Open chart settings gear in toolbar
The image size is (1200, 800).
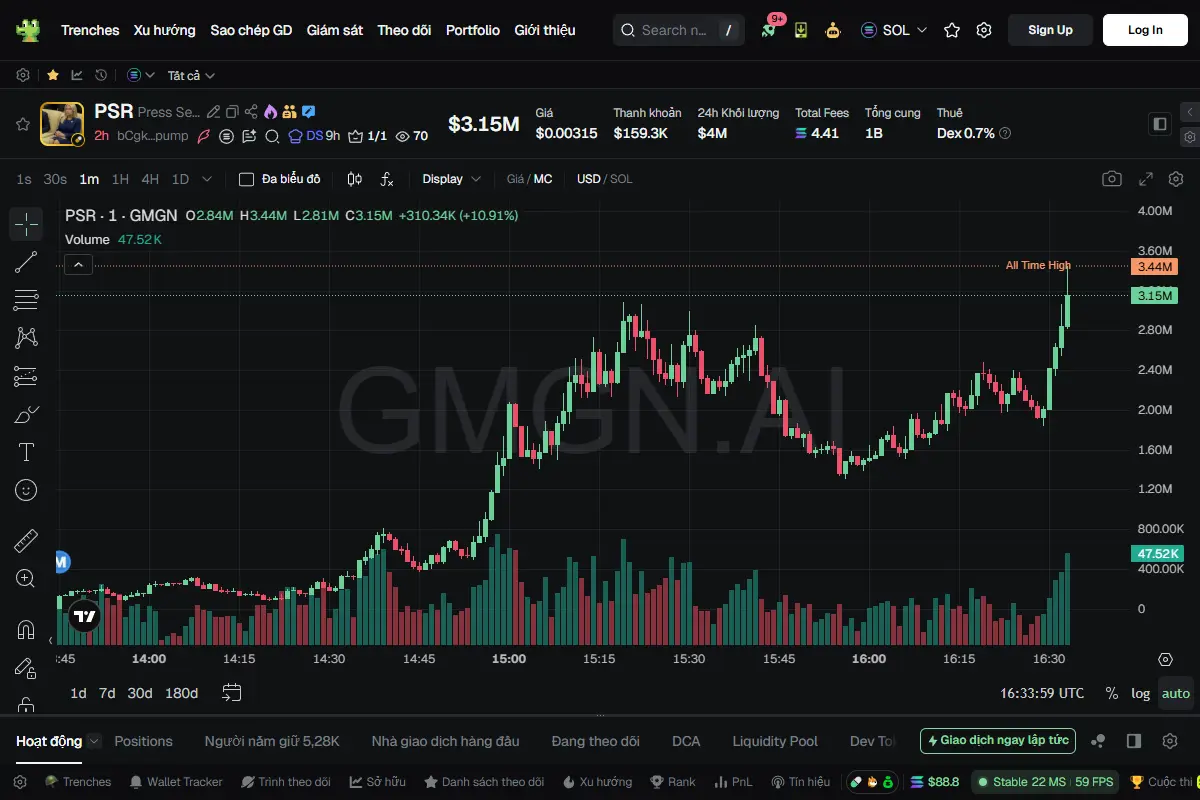1176,179
